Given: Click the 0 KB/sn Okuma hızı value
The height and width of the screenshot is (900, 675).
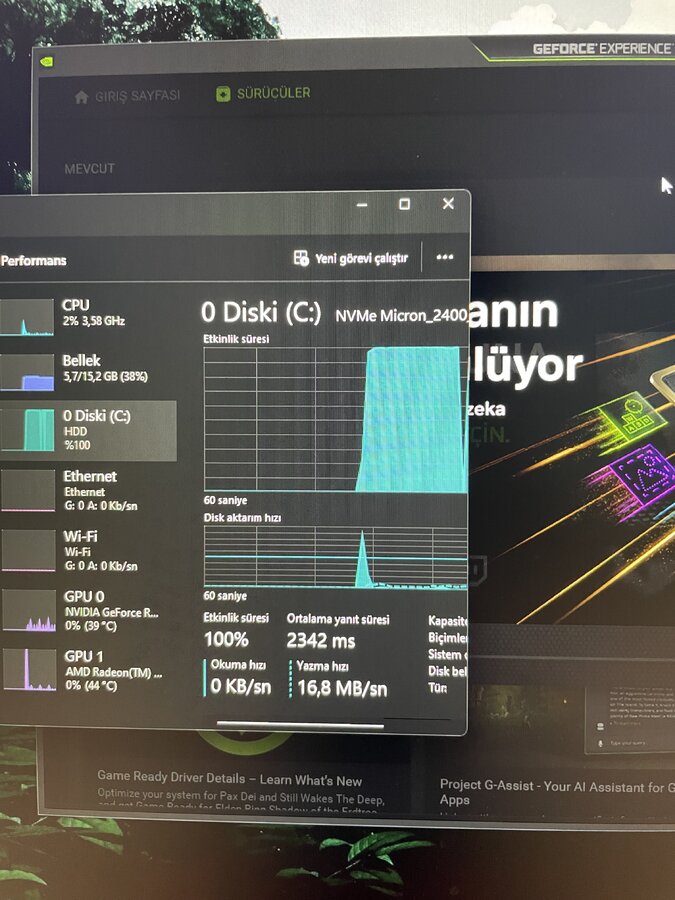Looking at the screenshot, I should [240, 685].
